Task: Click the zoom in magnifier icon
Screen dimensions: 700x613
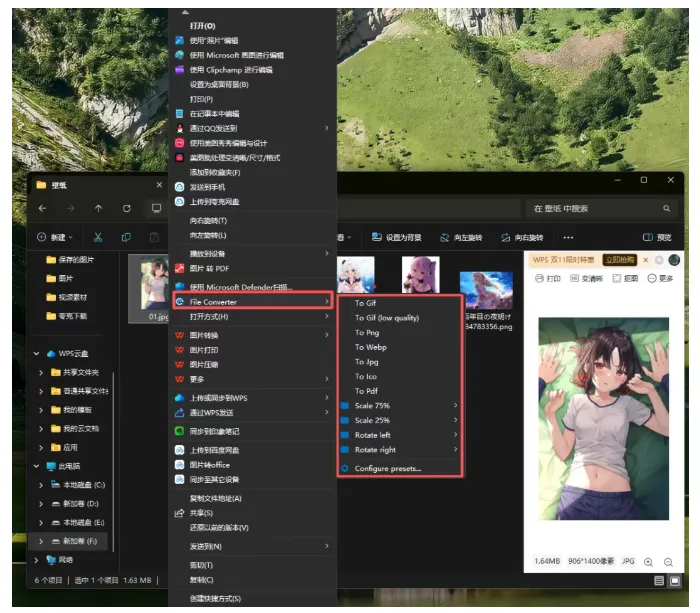Action: point(648,562)
